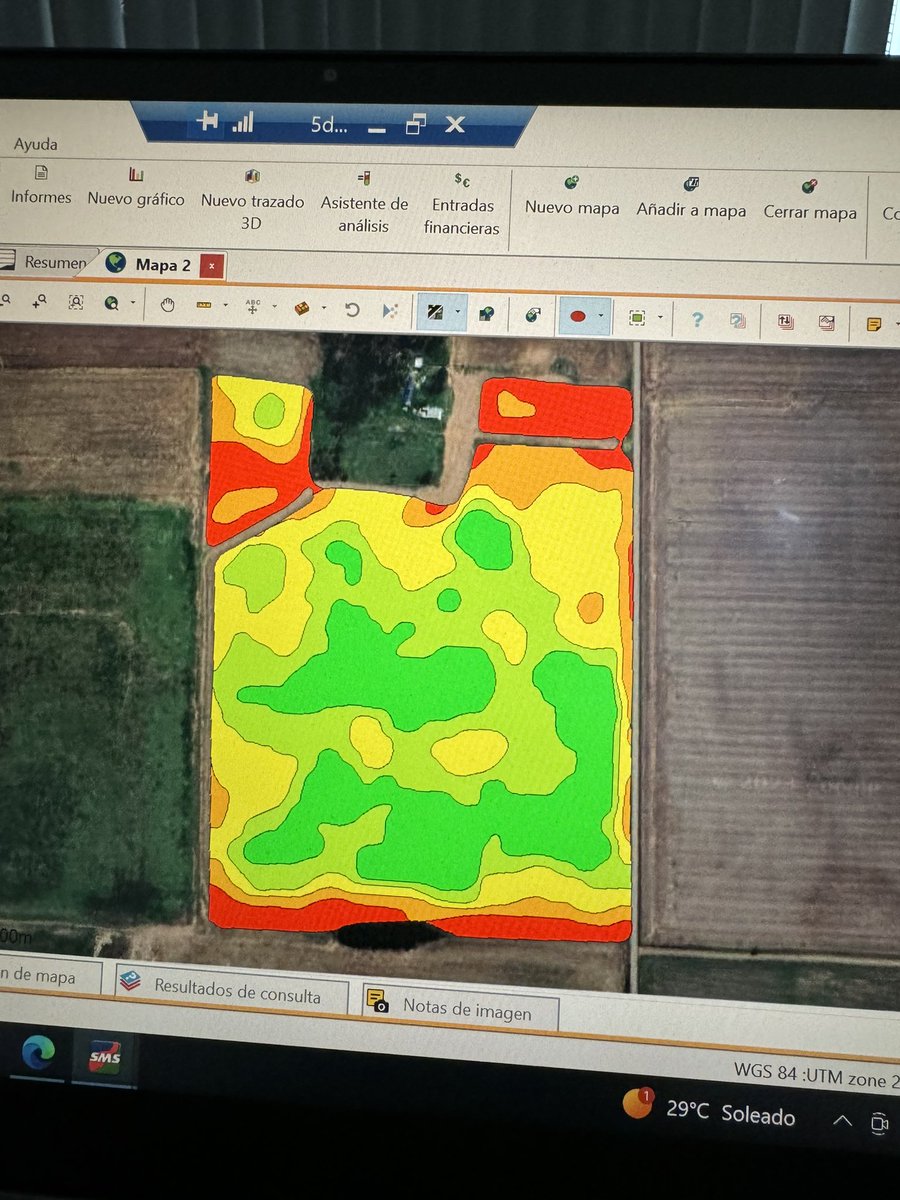Expand the ellipse tool dropdown options
900x1200 pixels.
pos(599,316)
